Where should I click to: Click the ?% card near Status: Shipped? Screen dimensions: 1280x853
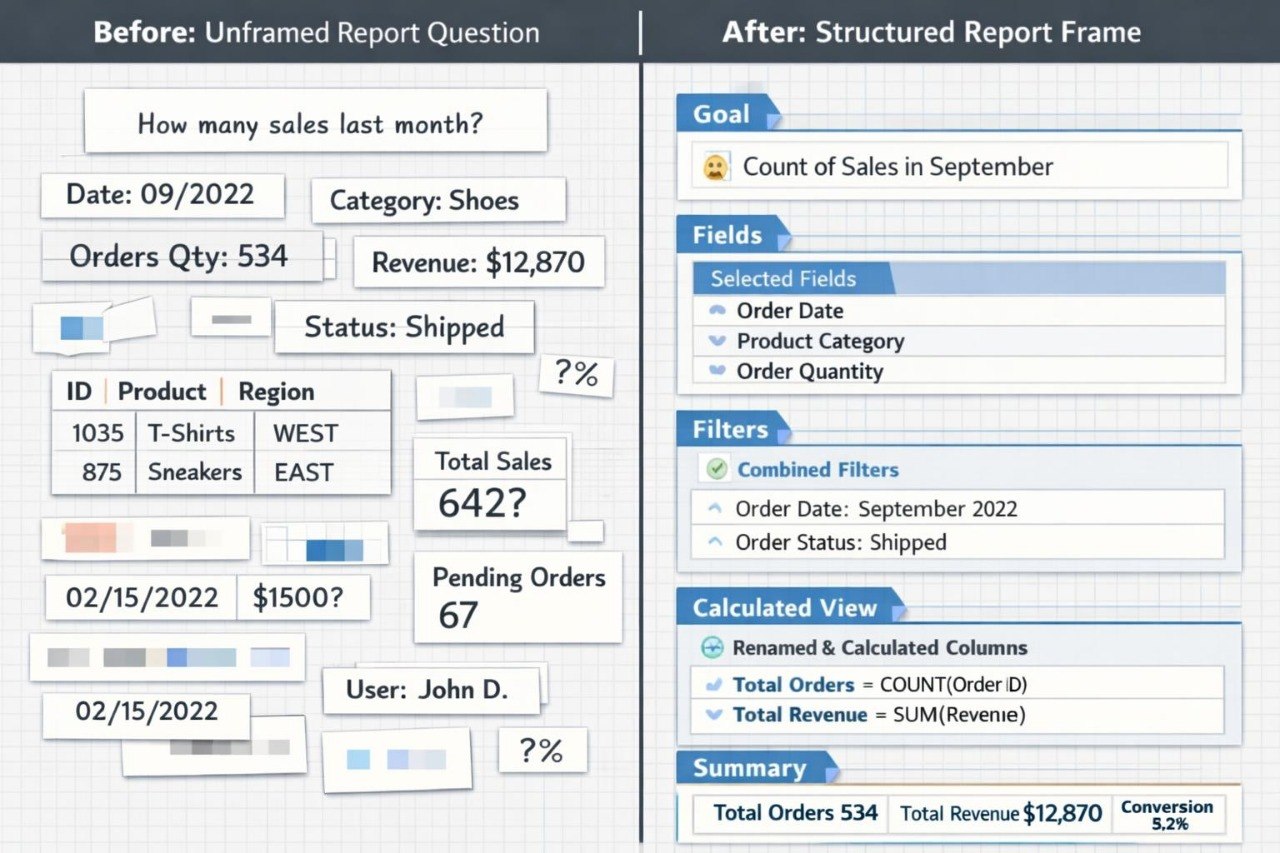576,375
